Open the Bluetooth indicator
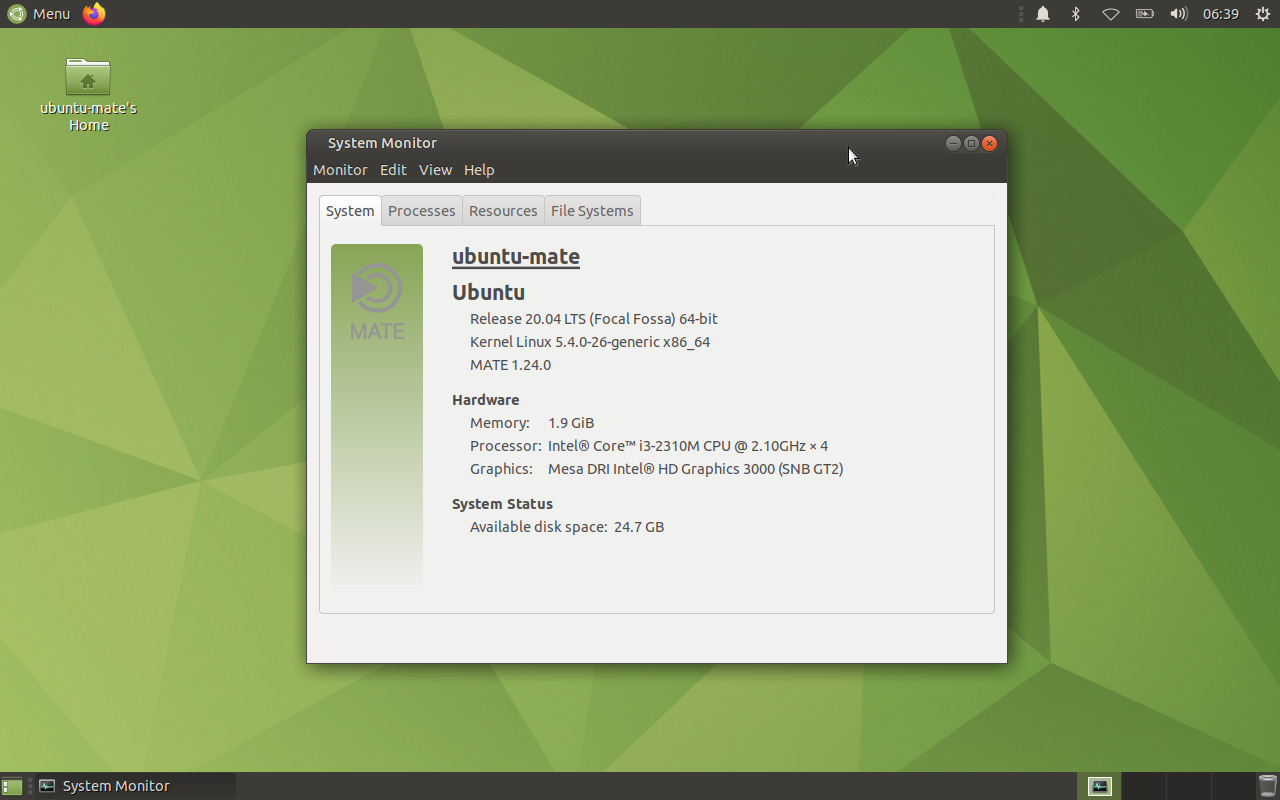 click(1076, 14)
